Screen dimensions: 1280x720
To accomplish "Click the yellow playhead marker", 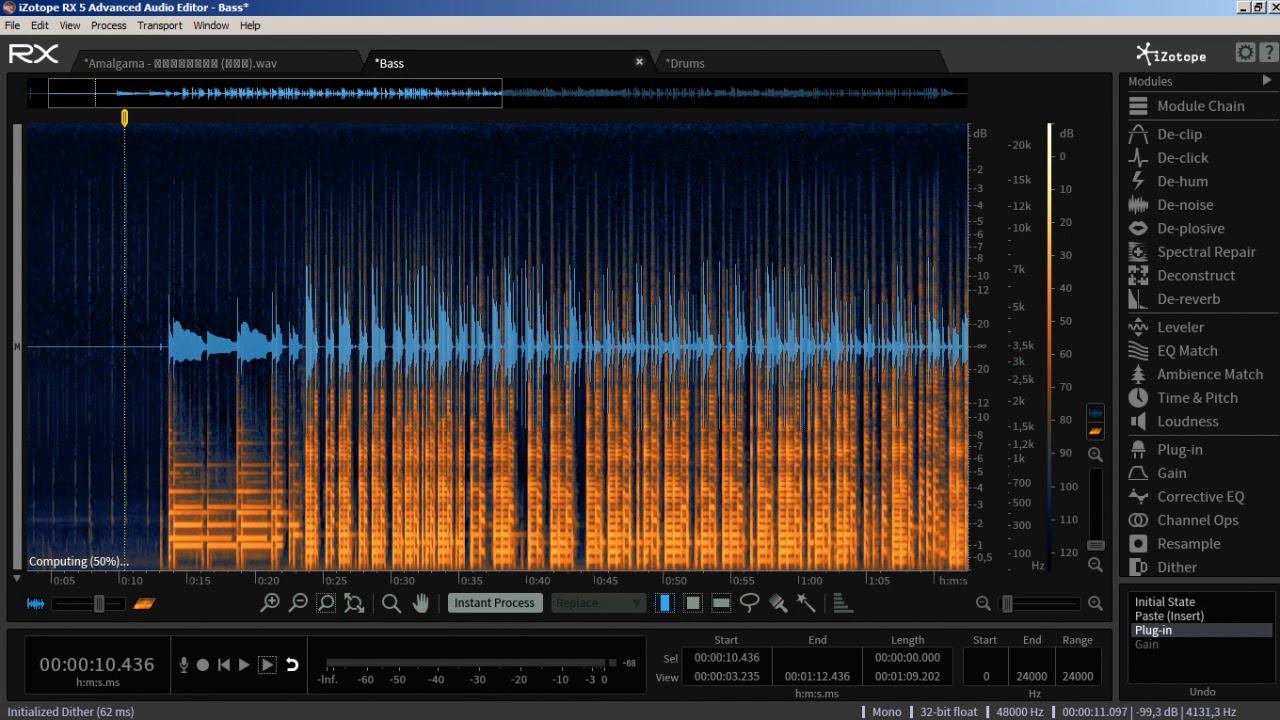I will 125,118.
